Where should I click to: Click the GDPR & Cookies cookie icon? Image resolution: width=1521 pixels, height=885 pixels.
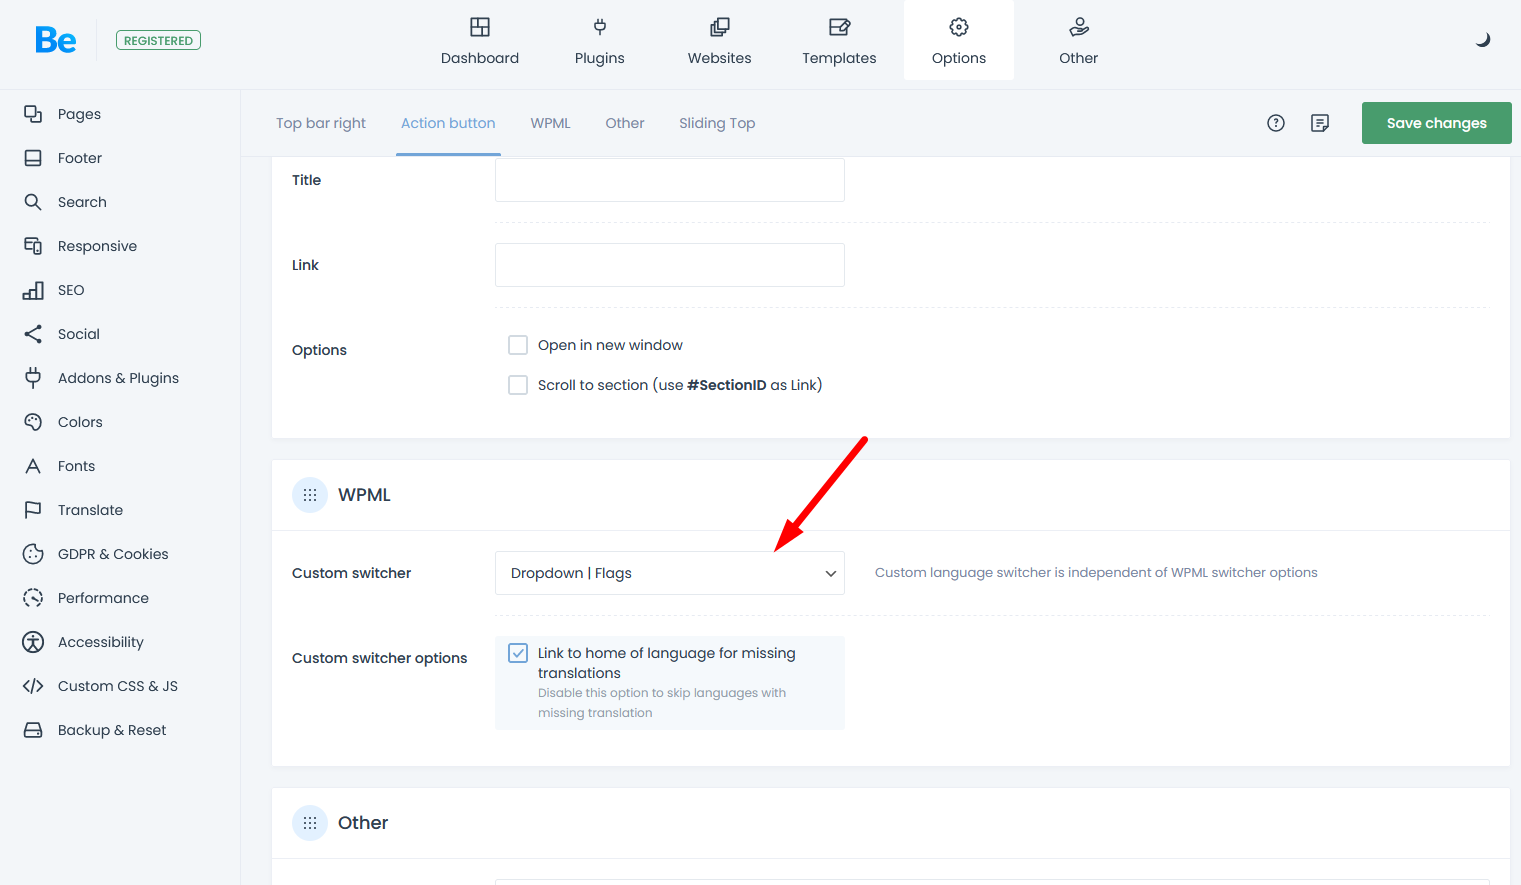(x=33, y=554)
